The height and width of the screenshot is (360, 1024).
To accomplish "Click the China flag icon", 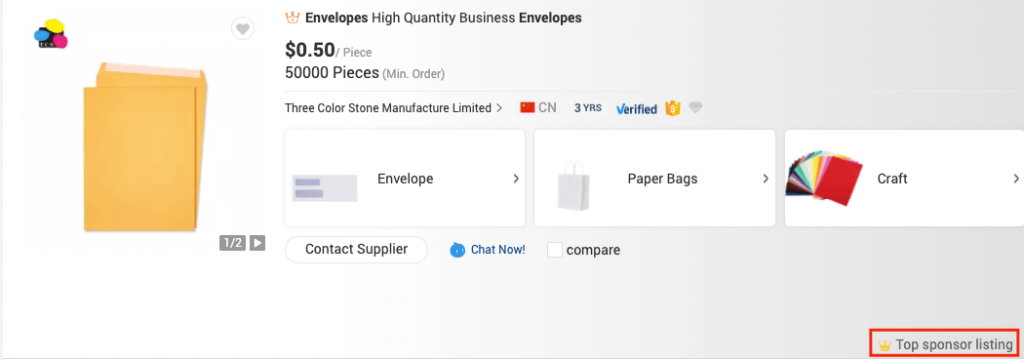I will [x=528, y=107].
